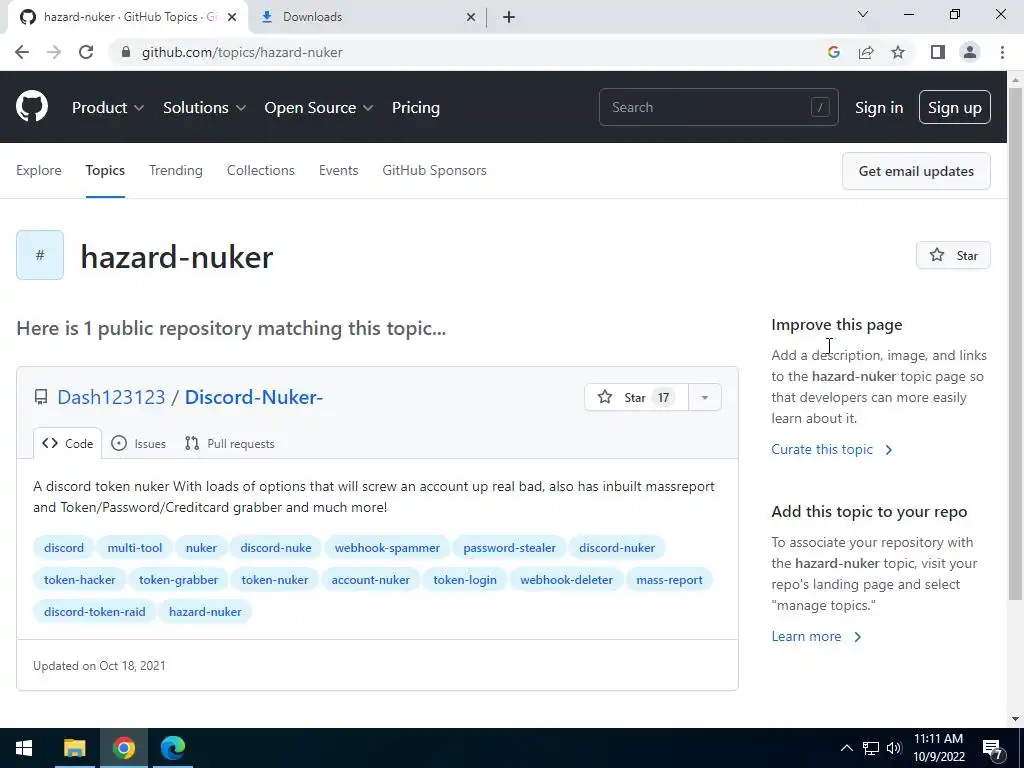Click Get email updates button
The image size is (1024, 768).
tap(916, 171)
